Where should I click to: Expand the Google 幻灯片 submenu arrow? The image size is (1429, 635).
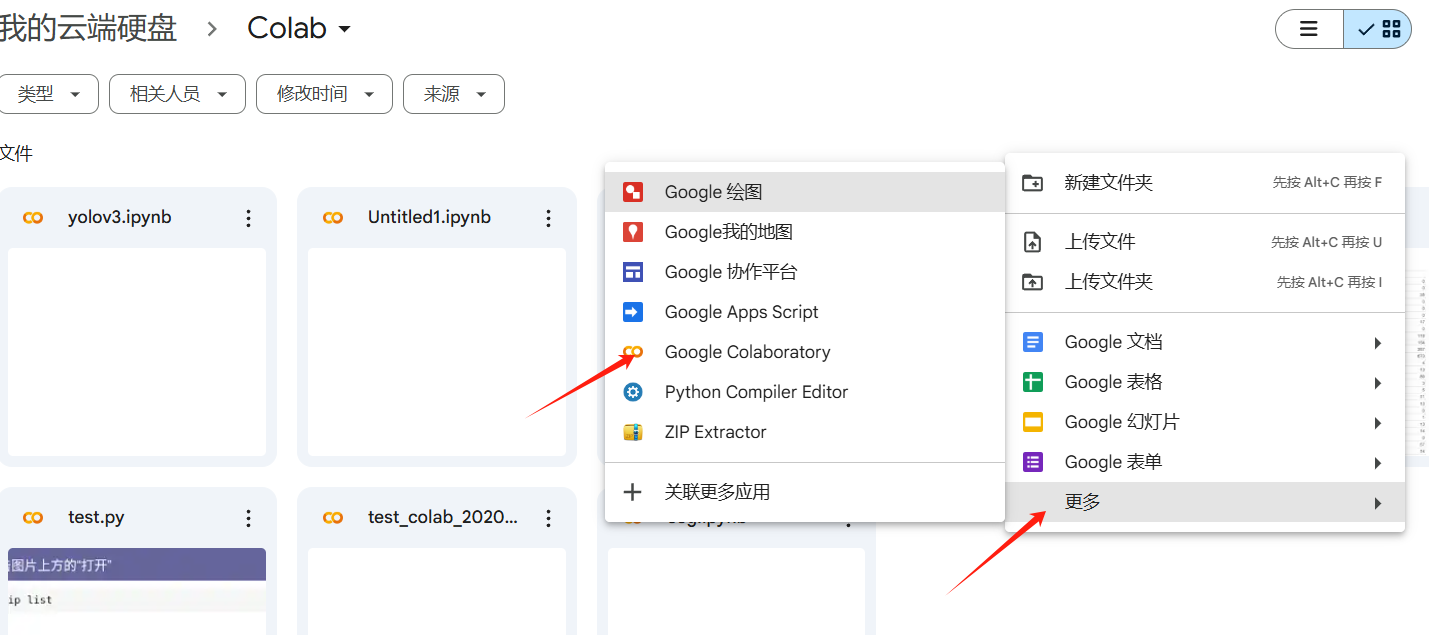pos(1378,423)
